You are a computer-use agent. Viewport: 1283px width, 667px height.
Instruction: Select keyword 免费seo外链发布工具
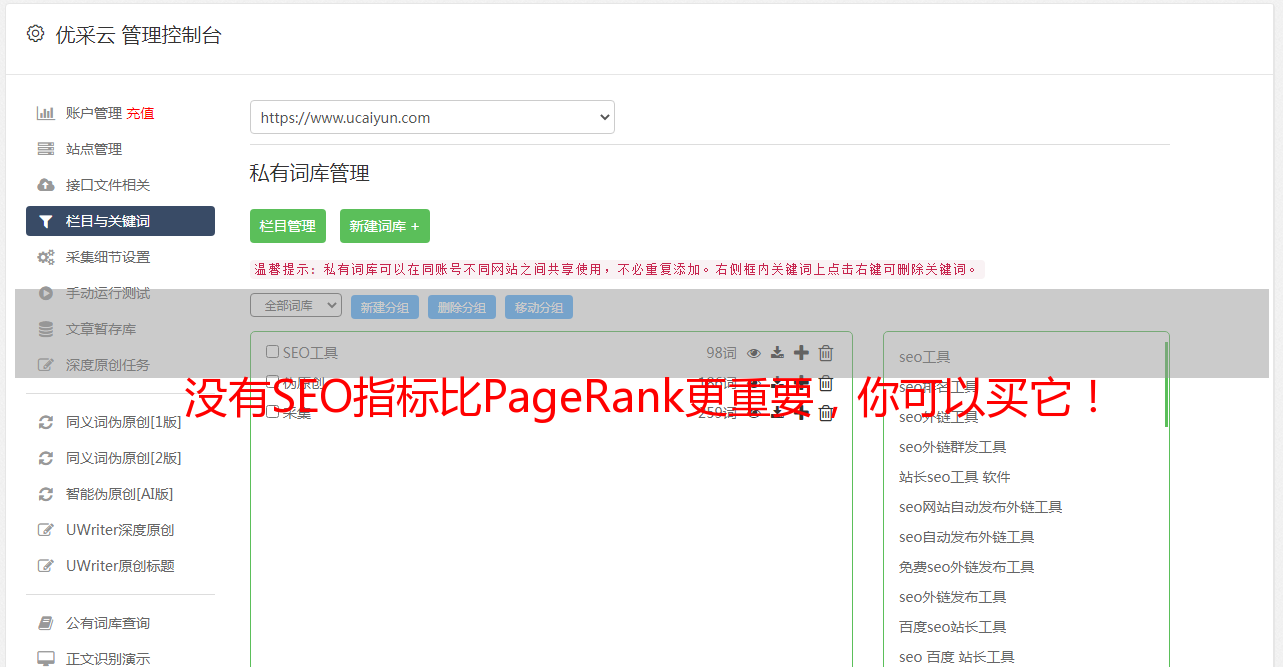tap(967, 567)
